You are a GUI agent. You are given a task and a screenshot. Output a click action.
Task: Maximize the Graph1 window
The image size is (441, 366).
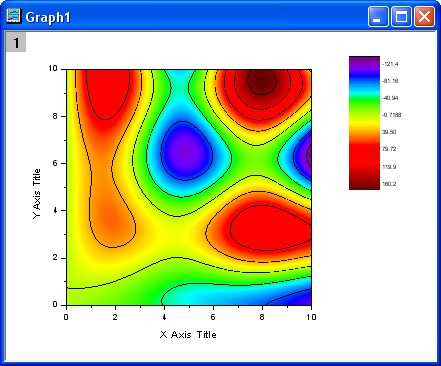(401, 16)
